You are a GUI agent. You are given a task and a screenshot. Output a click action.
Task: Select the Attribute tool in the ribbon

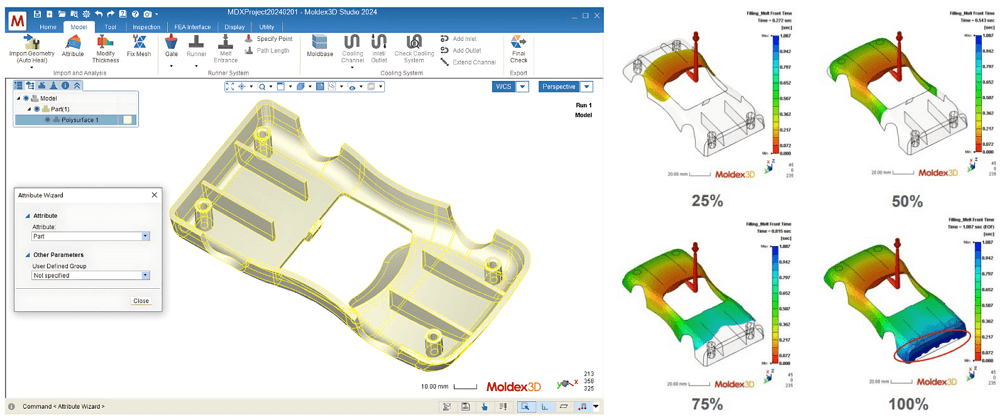73,47
